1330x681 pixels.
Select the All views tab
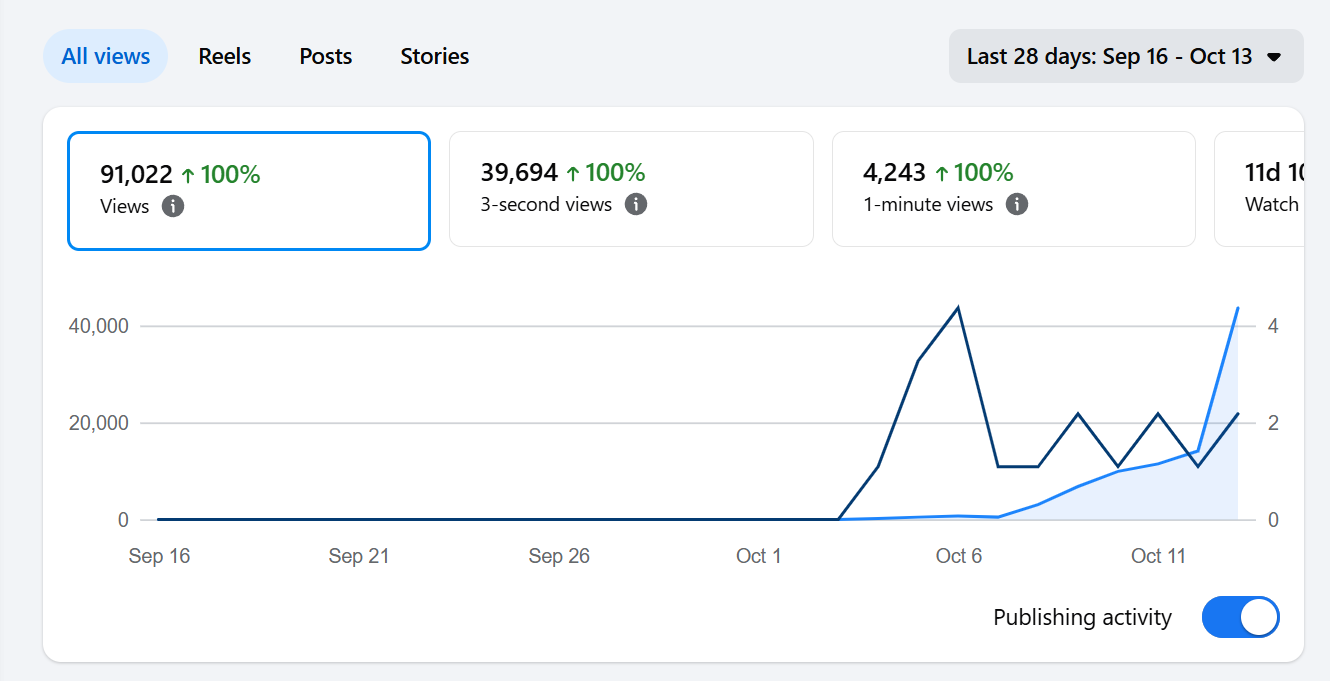click(106, 56)
